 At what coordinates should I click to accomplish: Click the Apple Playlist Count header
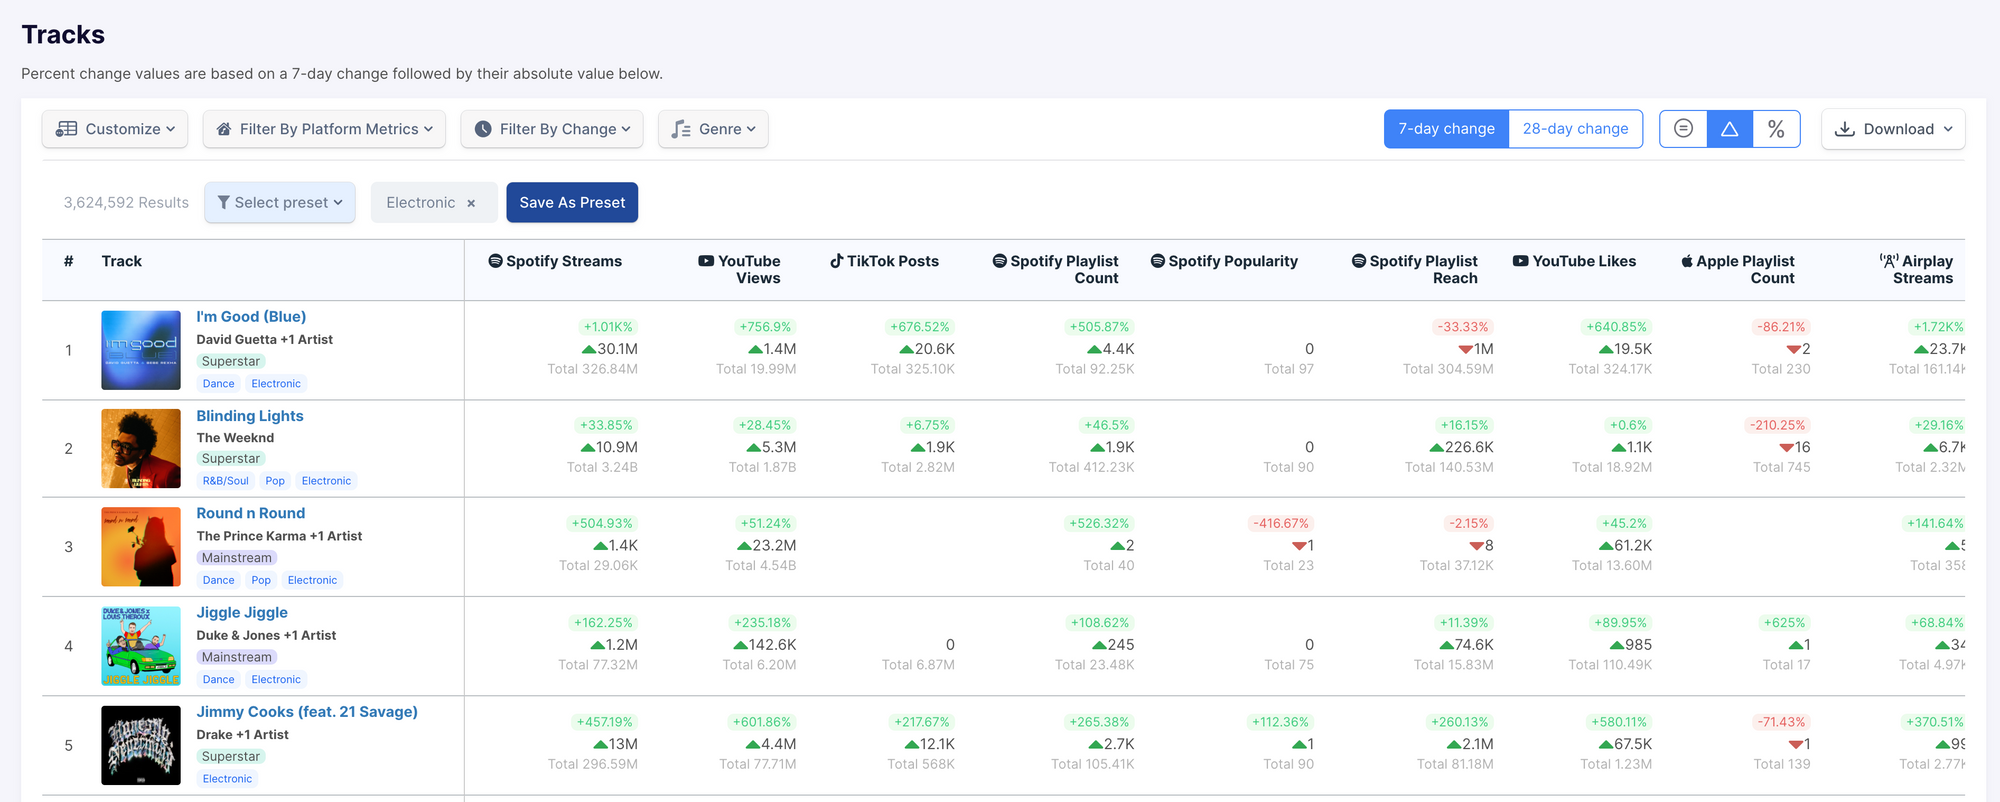(1738, 269)
